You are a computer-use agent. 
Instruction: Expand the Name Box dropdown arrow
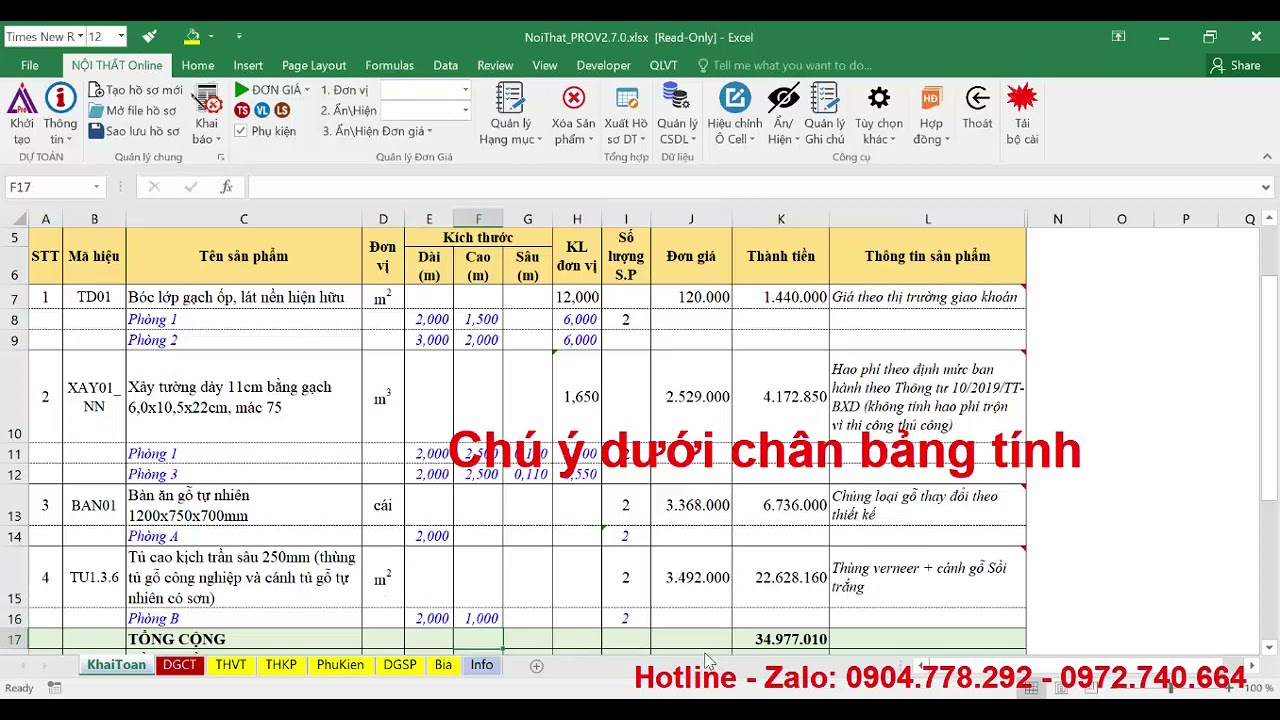click(x=96, y=187)
